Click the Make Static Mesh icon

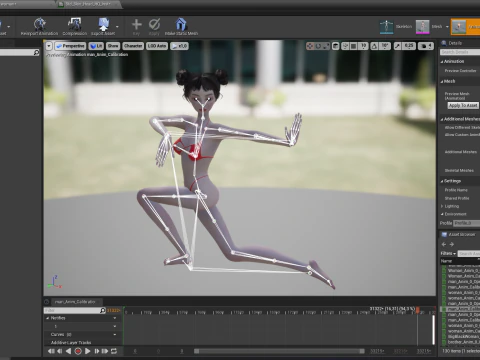click(181, 24)
